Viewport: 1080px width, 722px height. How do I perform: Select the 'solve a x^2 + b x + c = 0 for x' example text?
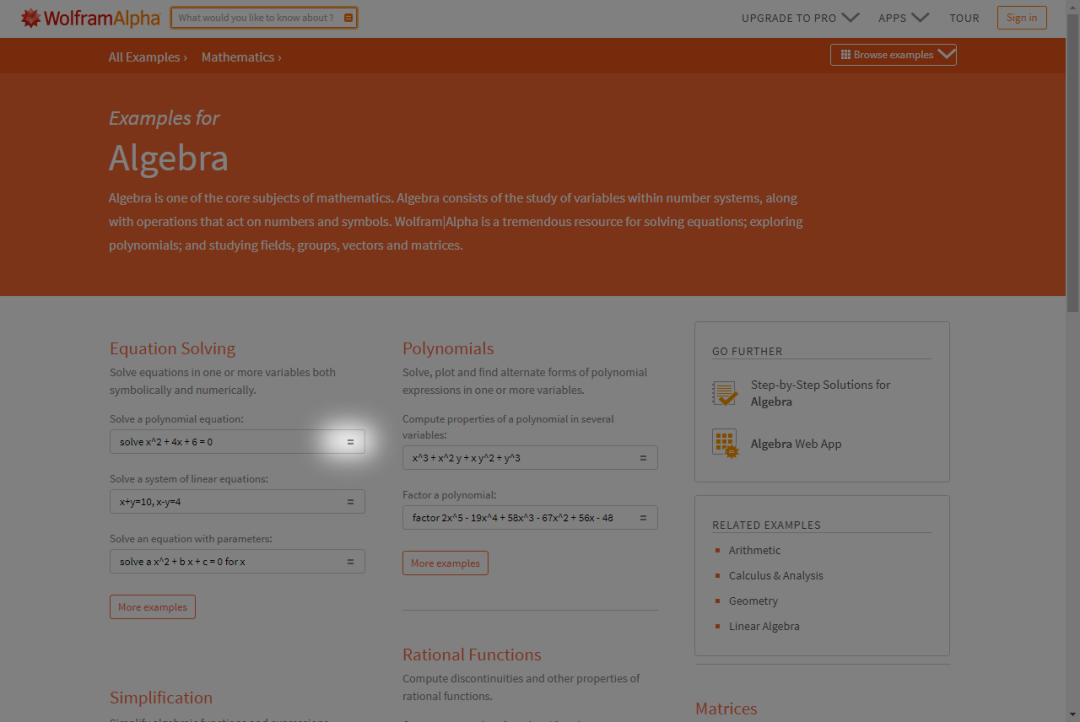pos(182,561)
